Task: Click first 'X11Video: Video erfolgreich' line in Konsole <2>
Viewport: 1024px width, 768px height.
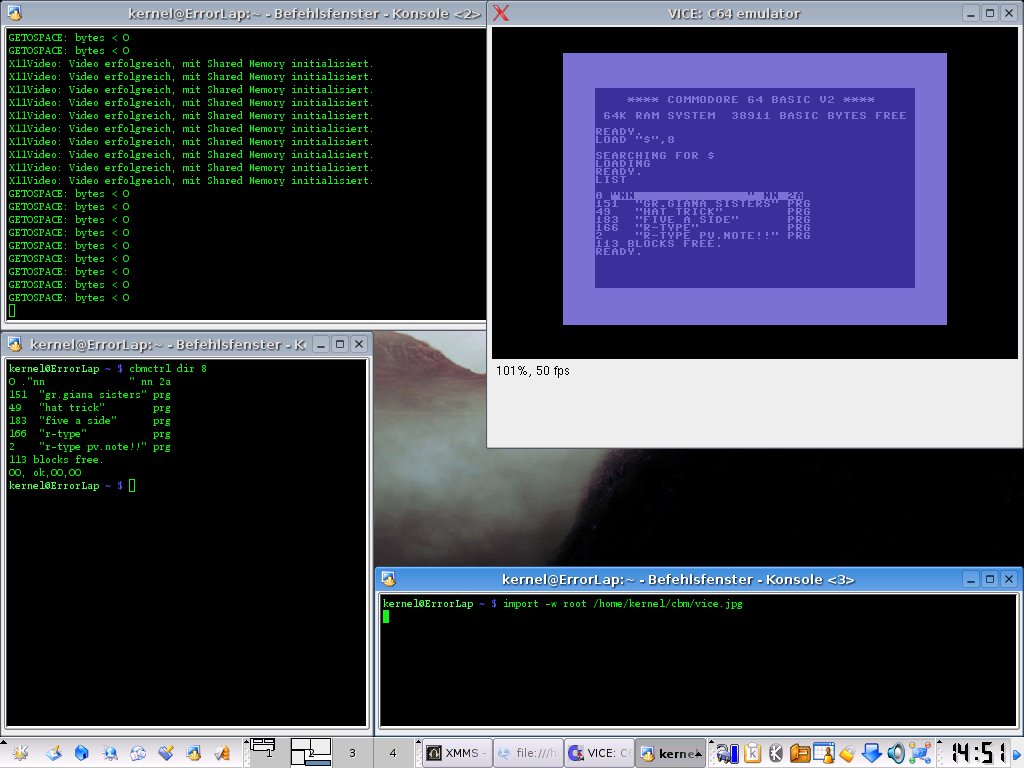Action: 191,63
